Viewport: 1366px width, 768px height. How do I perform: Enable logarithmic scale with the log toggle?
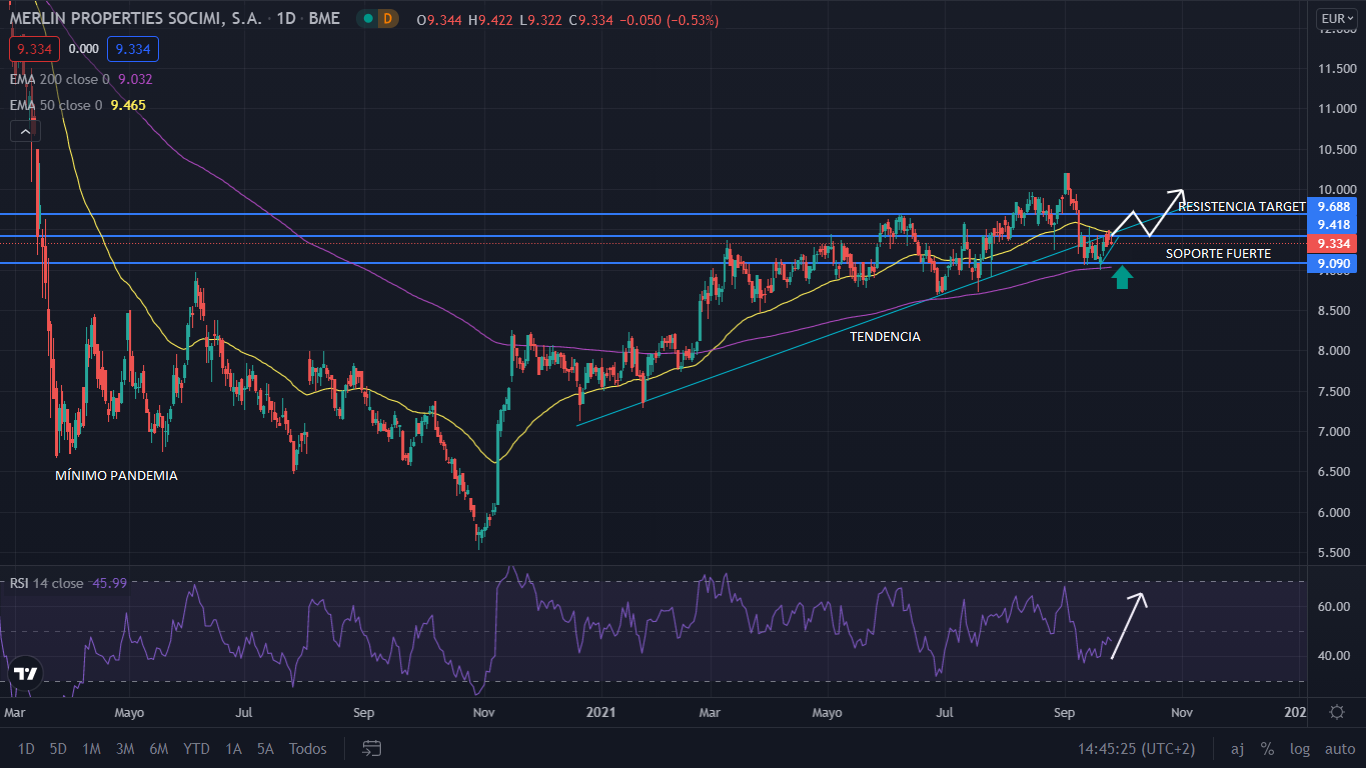[x=1299, y=748]
